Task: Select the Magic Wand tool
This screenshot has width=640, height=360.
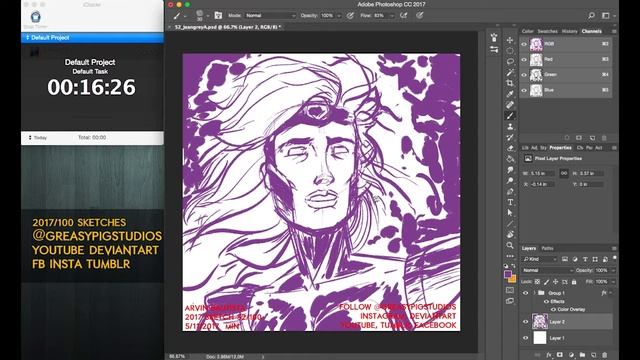Action: pyautogui.click(x=510, y=73)
